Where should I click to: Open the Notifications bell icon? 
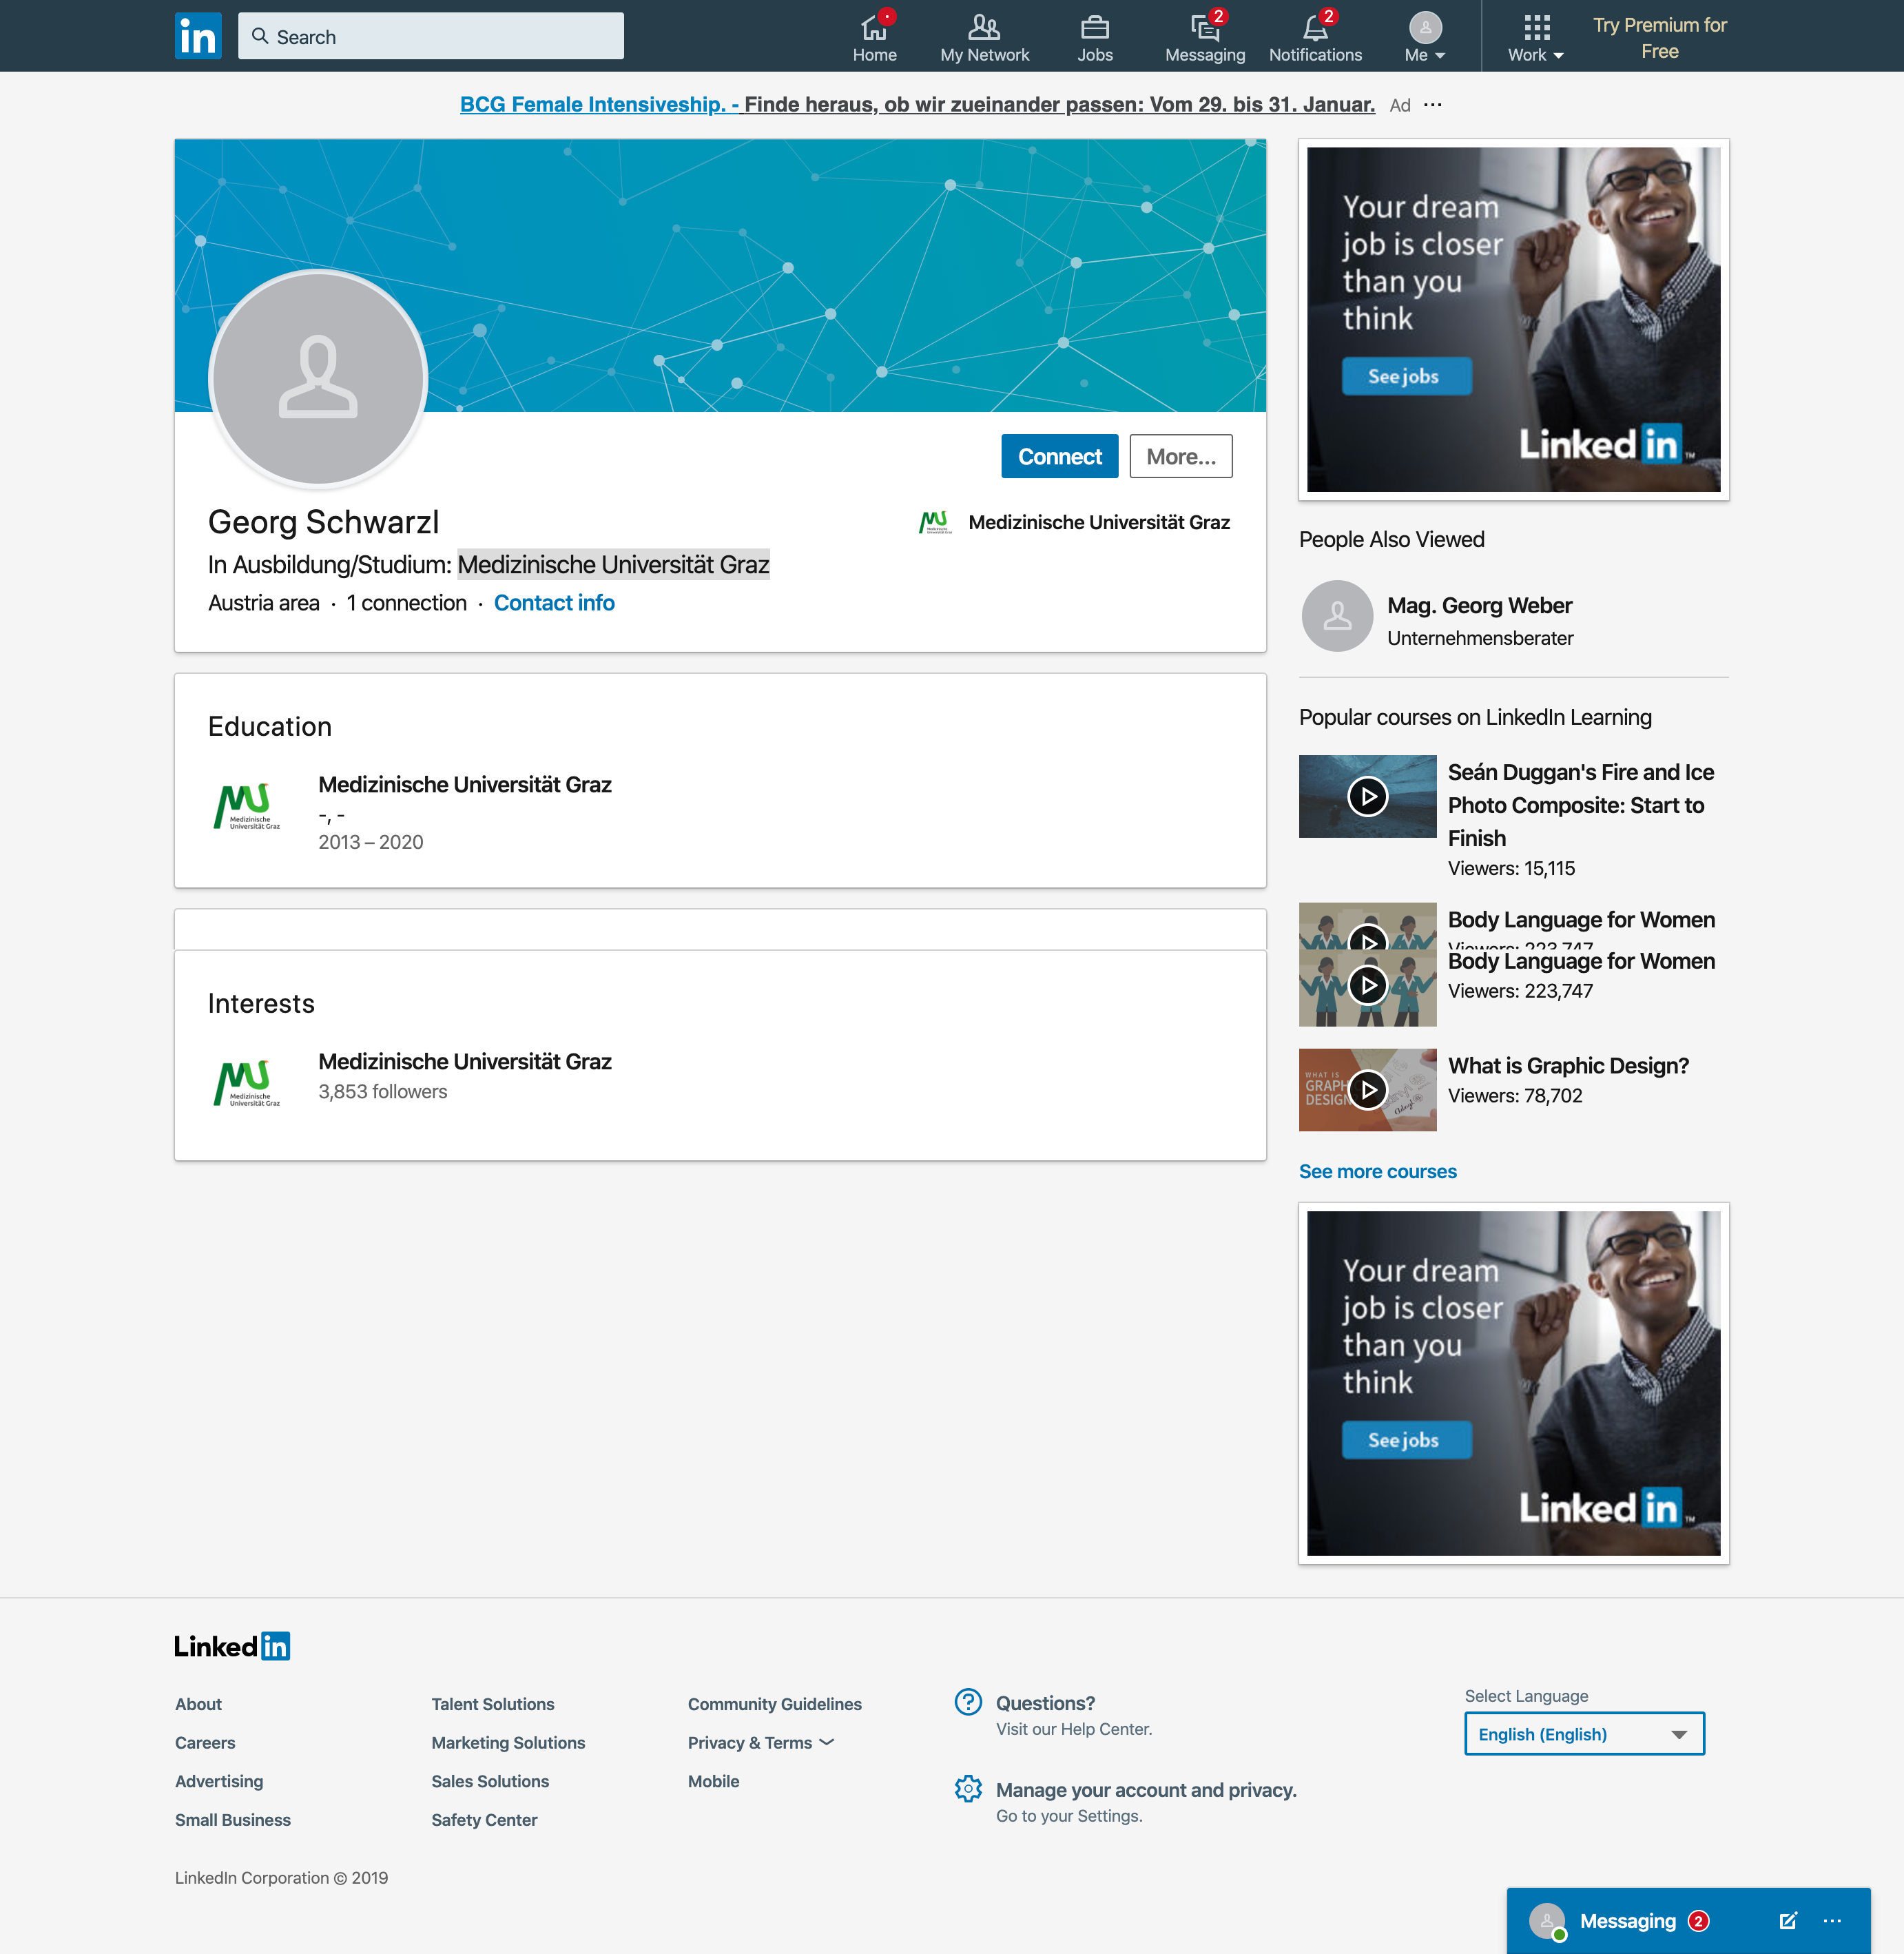click(x=1315, y=37)
